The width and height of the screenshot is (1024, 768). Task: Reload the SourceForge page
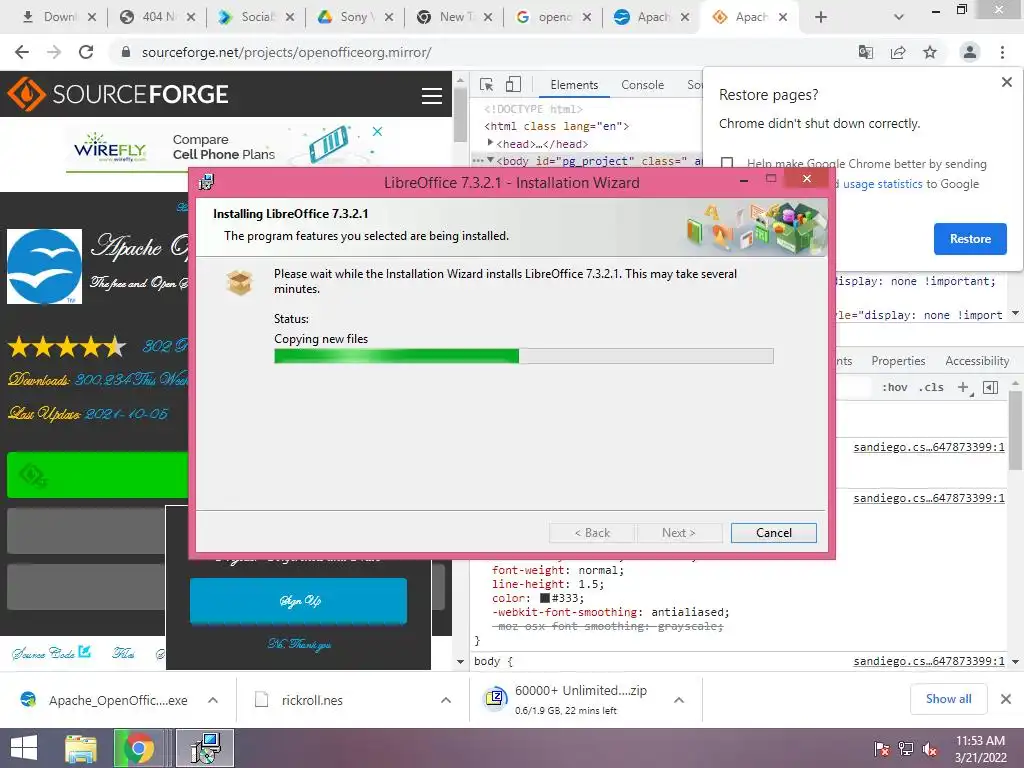(86, 52)
